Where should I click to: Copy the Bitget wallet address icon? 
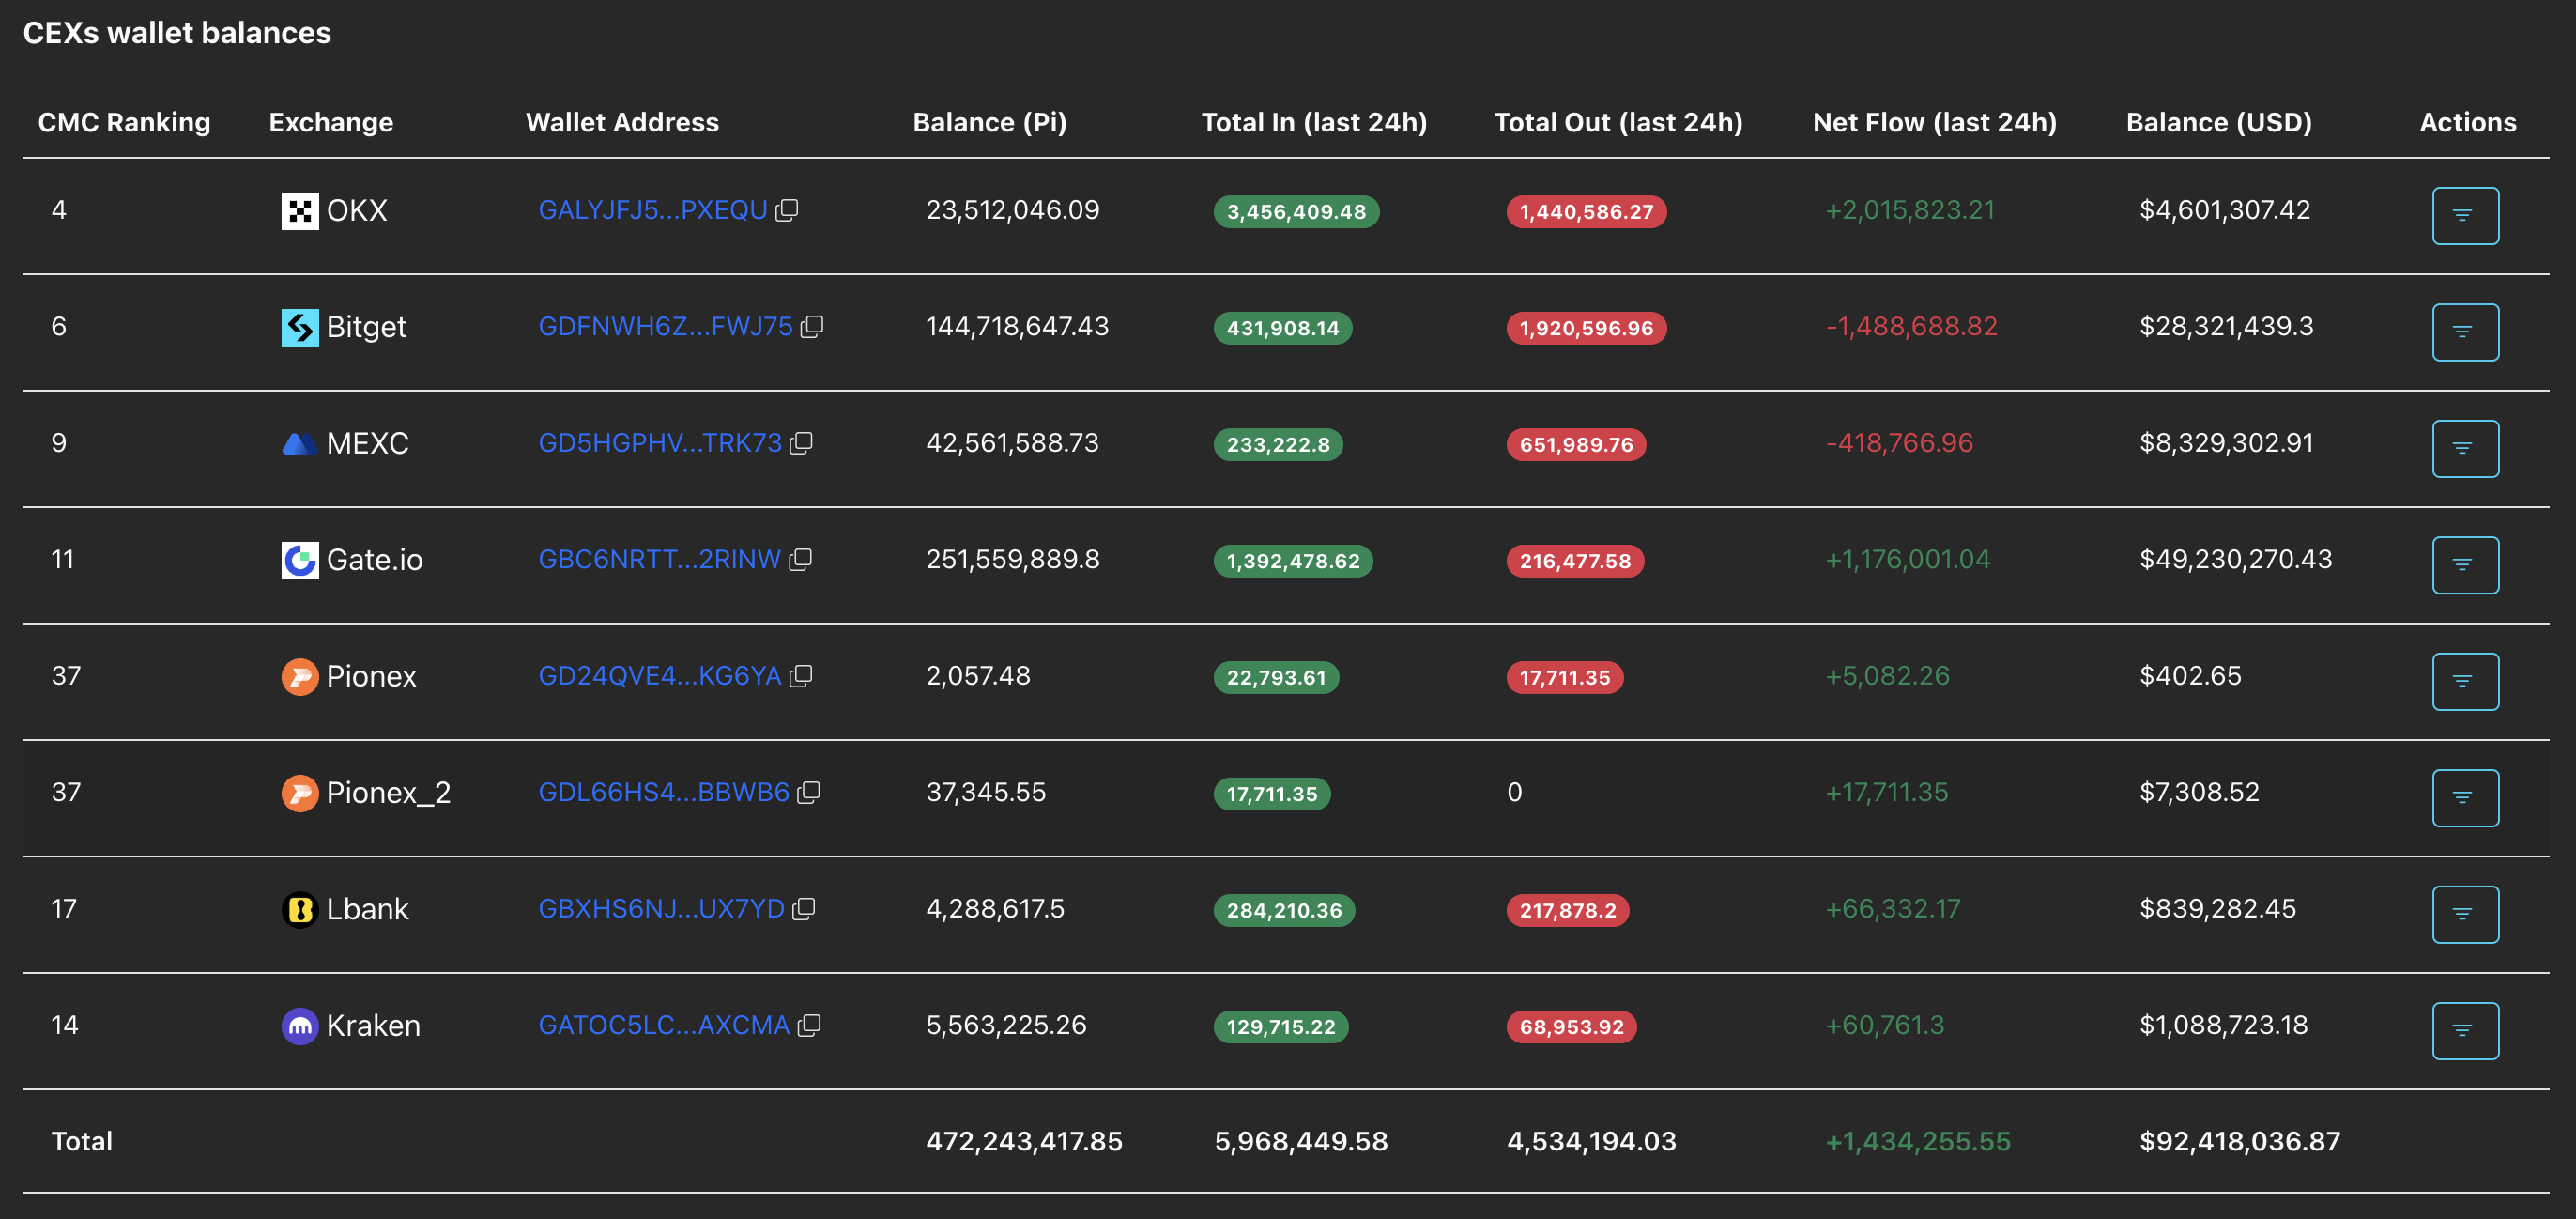812,326
